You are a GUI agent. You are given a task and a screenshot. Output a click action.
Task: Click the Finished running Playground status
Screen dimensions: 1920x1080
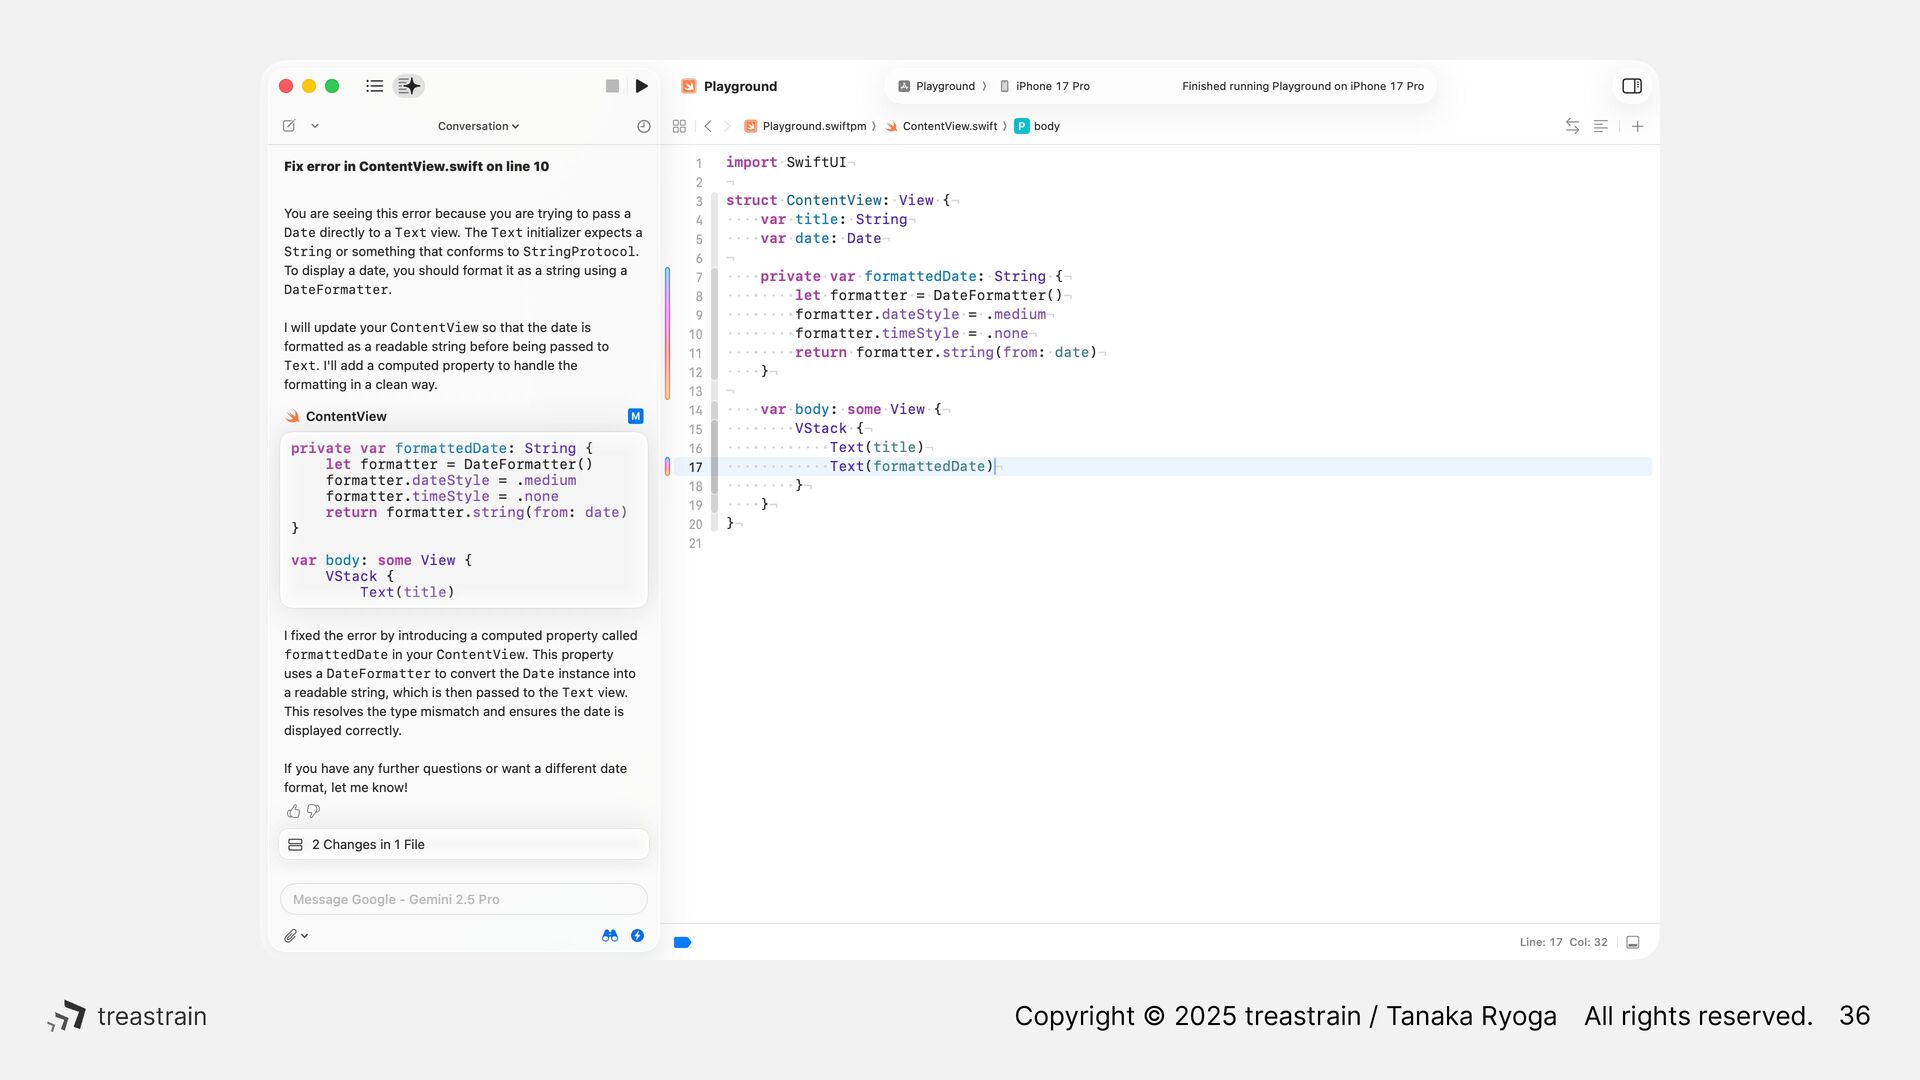(x=1303, y=86)
